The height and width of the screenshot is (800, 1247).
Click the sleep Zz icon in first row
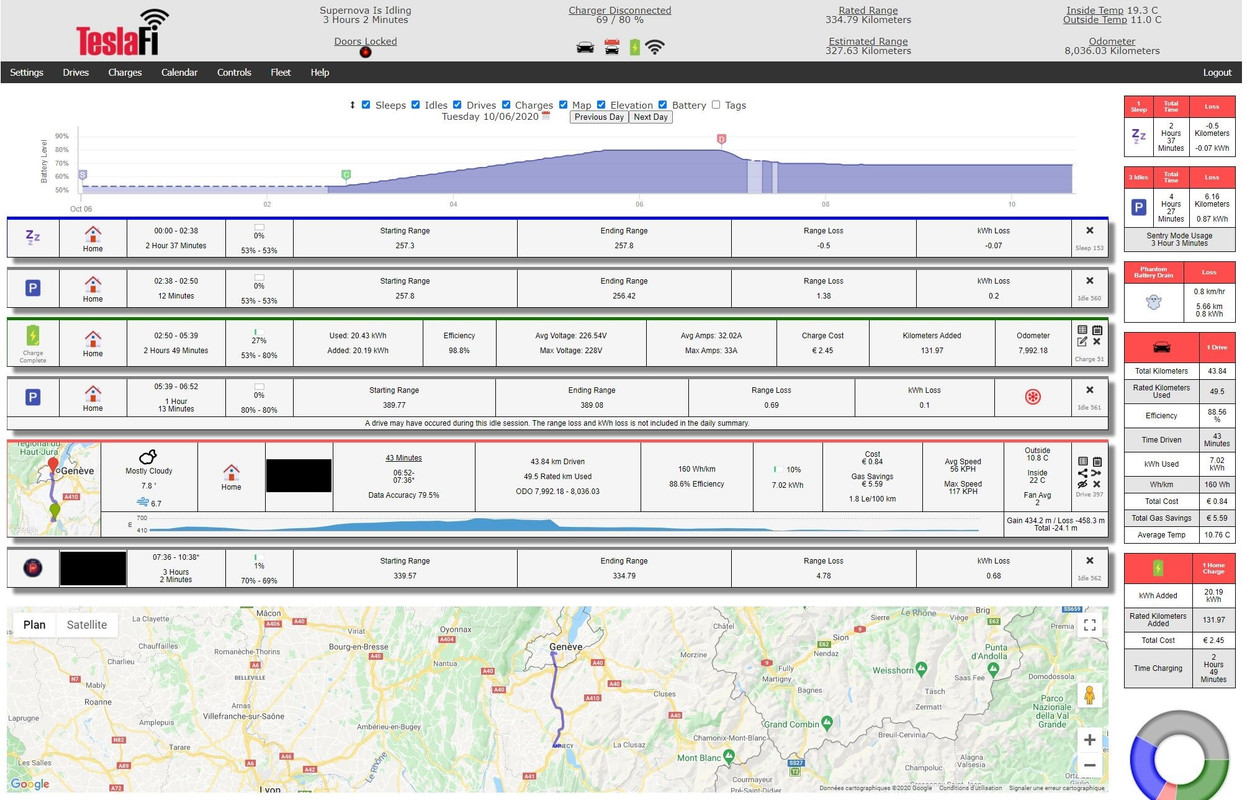tap(32, 237)
